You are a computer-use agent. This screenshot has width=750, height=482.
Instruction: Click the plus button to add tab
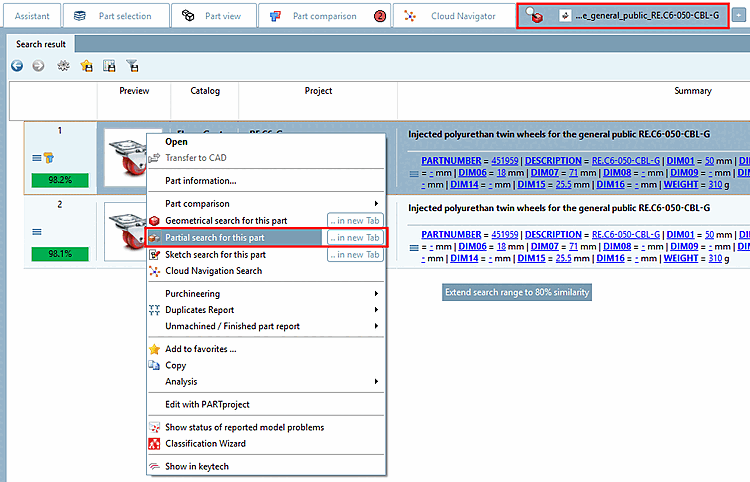click(x=739, y=16)
